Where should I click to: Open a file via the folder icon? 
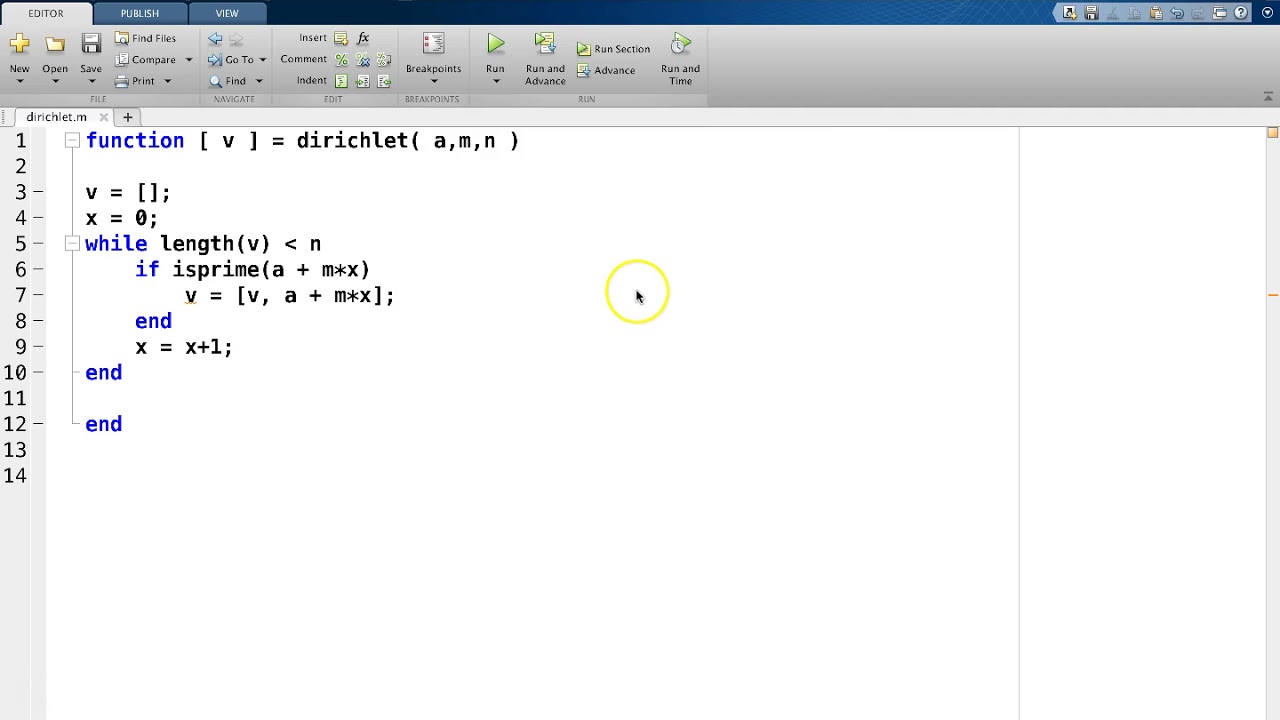(55, 44)
